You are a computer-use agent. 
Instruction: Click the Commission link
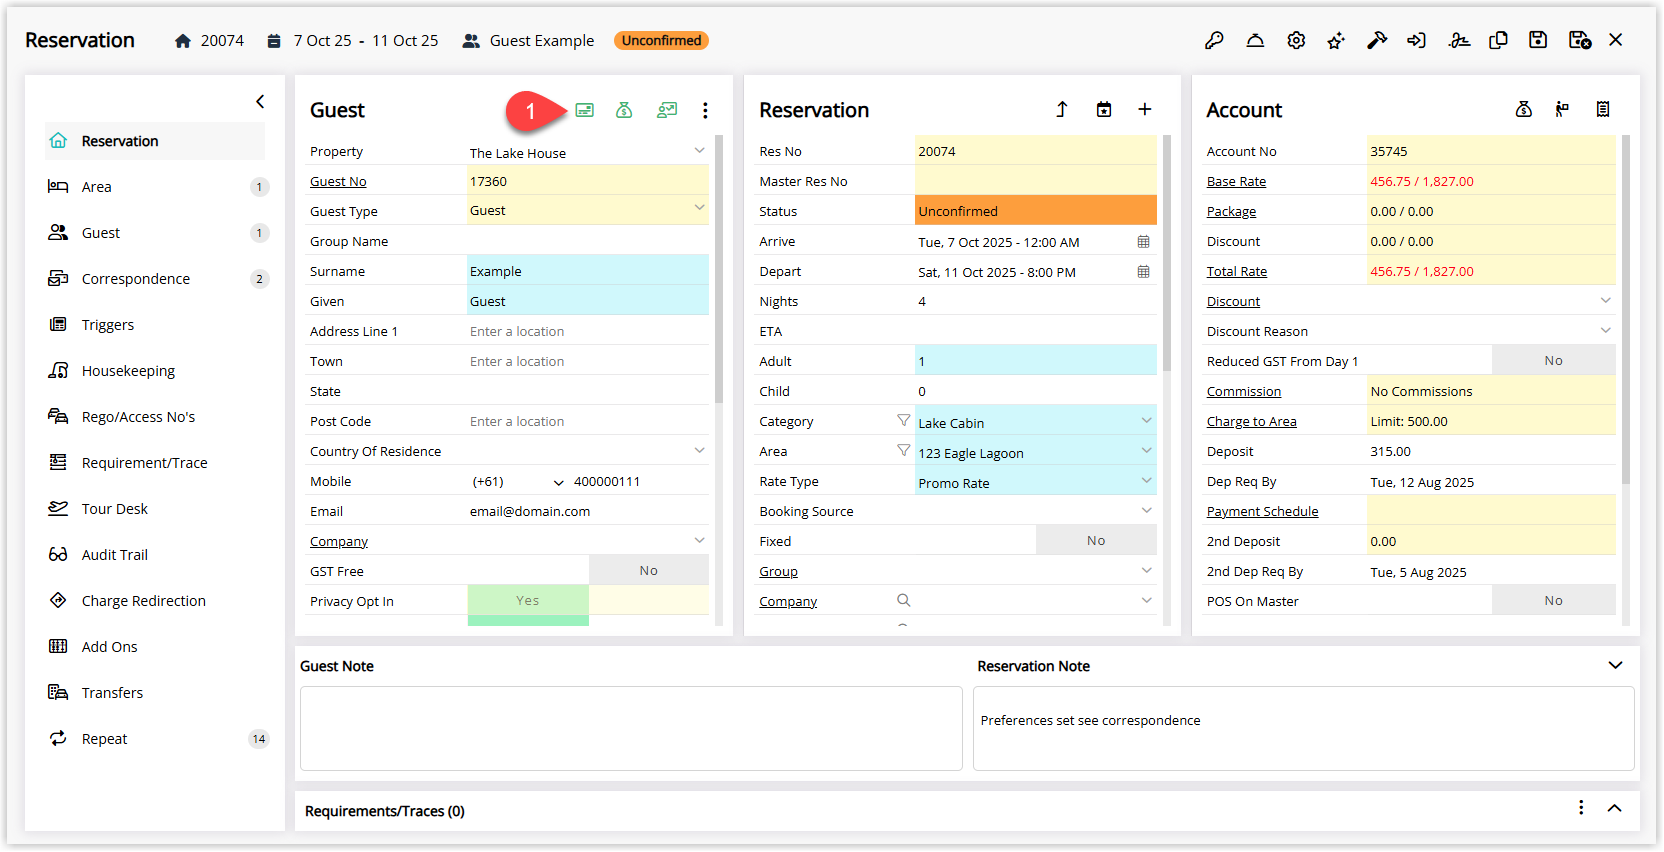click(1244, 391)
